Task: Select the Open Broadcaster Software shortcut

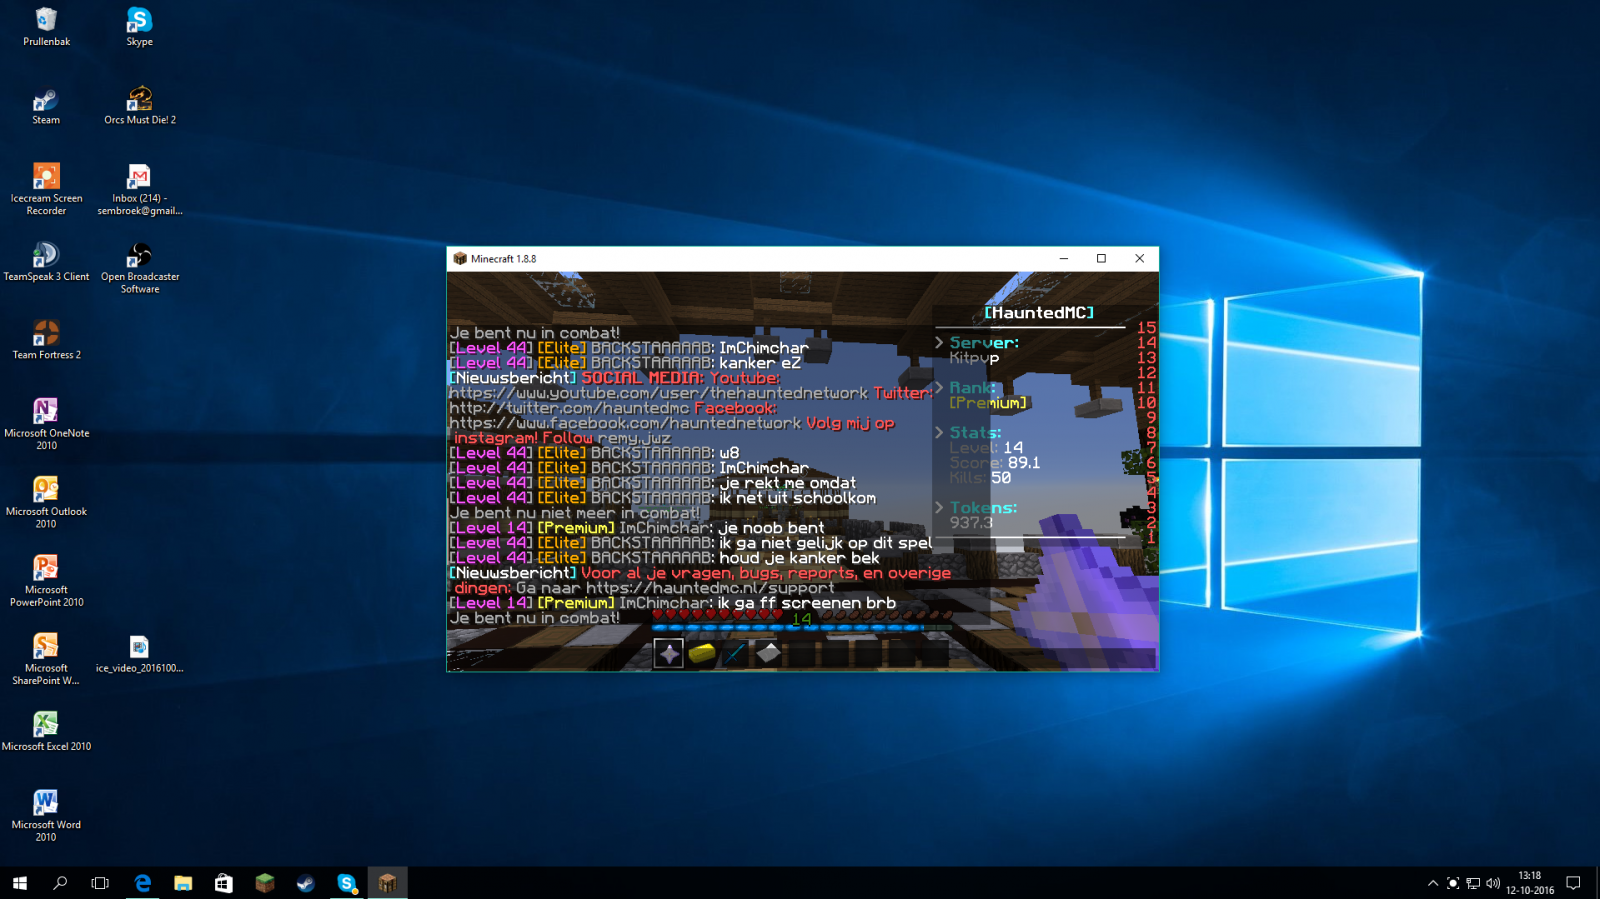Action: (x=140, y=268)
